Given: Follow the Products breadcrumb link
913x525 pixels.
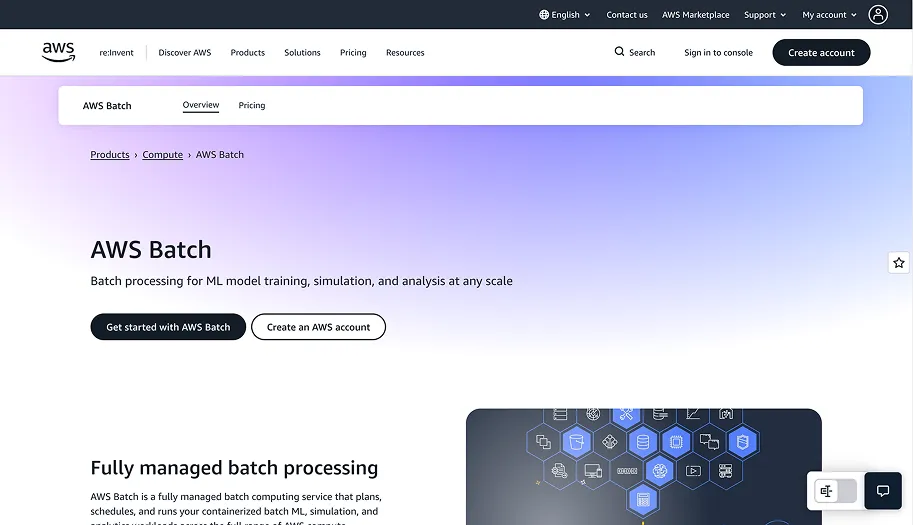Looking at the screenshot, I should 109,155.
